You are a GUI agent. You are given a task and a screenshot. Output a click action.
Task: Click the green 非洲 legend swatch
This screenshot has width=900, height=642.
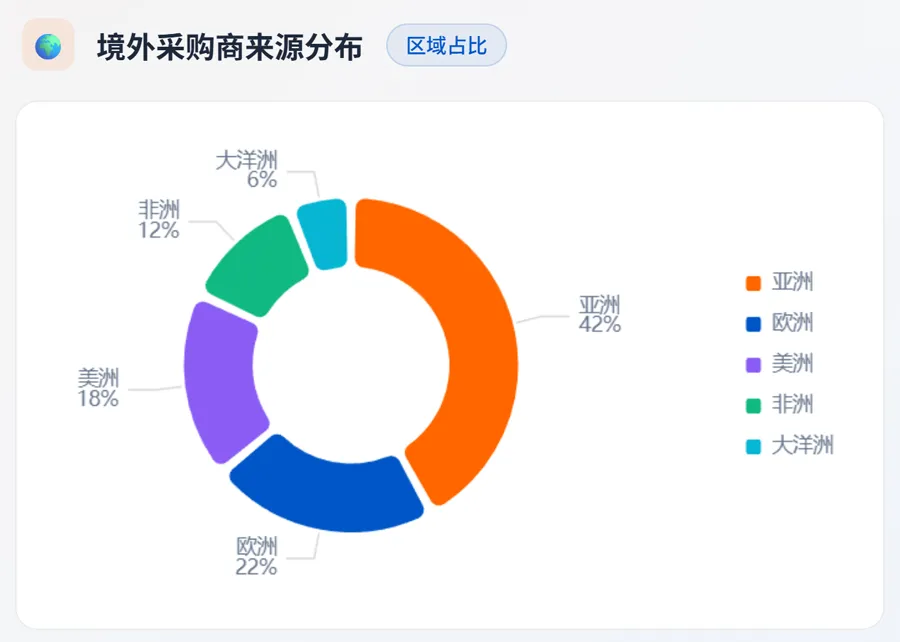click(754, 406)
